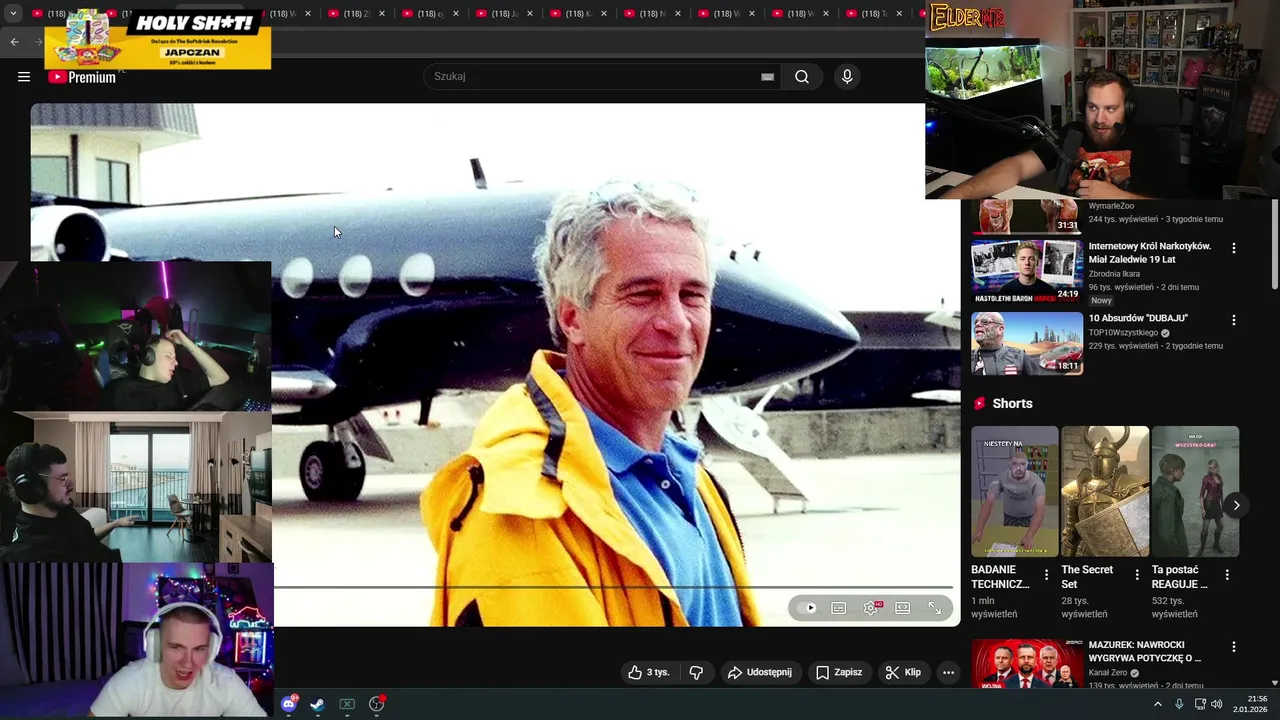Go back with browser back arrow

click(x=14, y=41)
